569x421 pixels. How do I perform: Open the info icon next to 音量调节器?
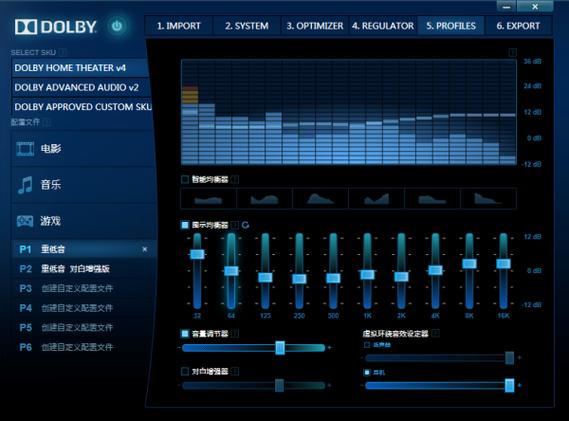235,333
